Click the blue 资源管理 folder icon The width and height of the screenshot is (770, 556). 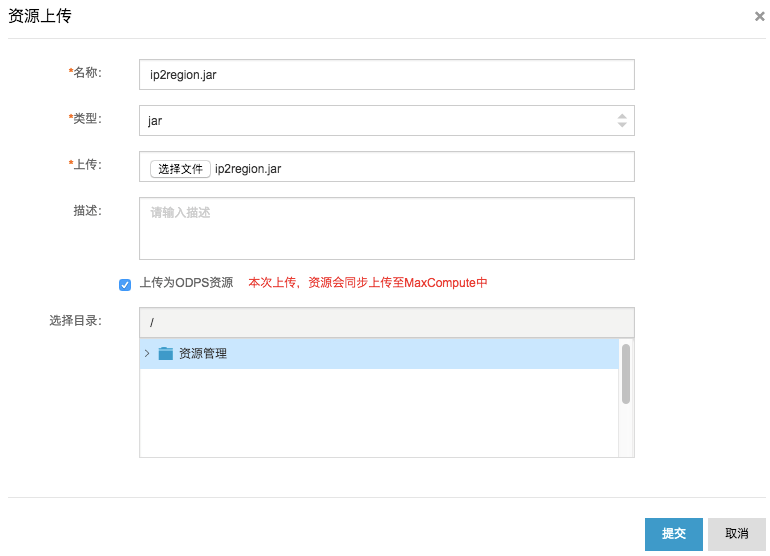(166, 353)
